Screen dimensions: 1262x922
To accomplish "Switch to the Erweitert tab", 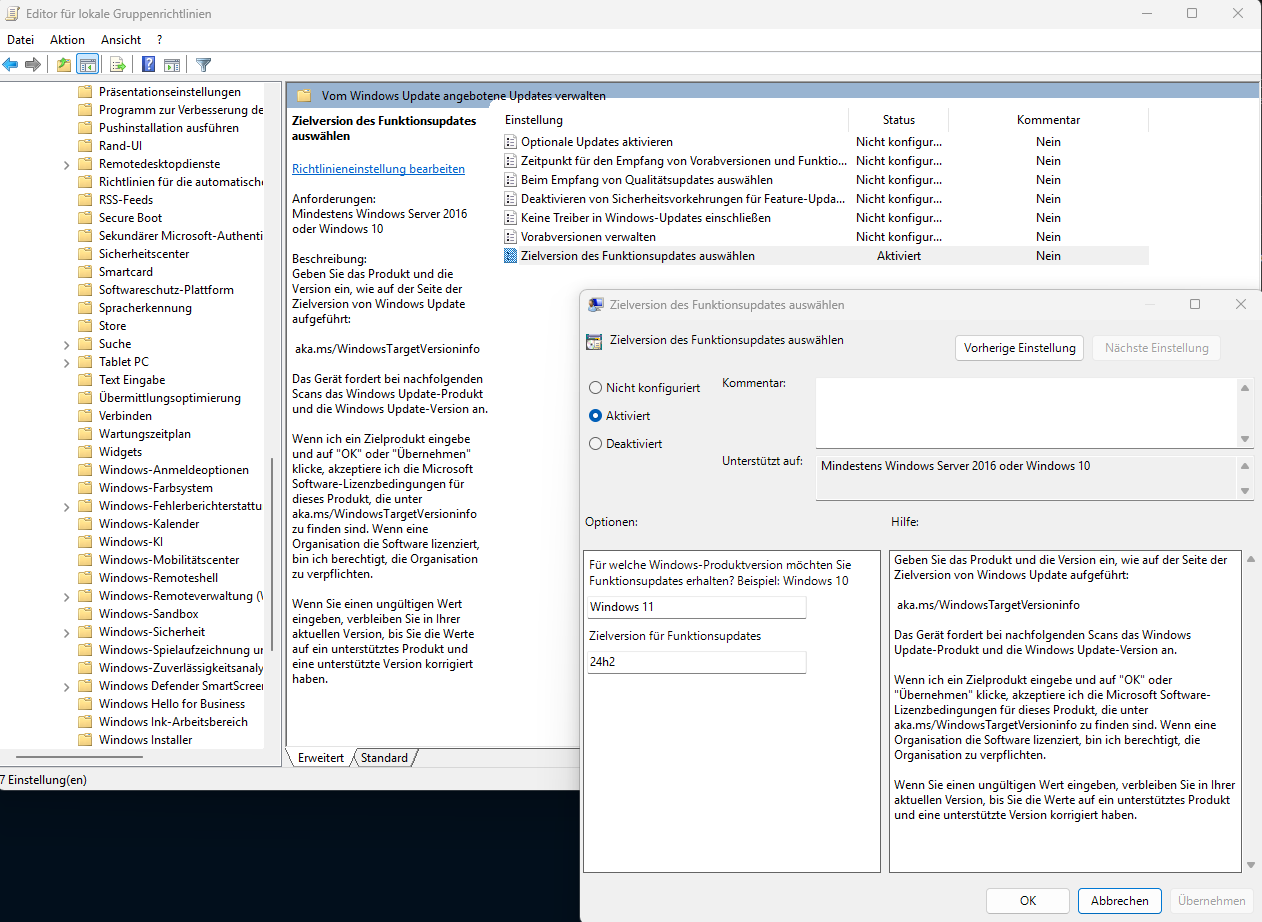I will pos(320,758).
